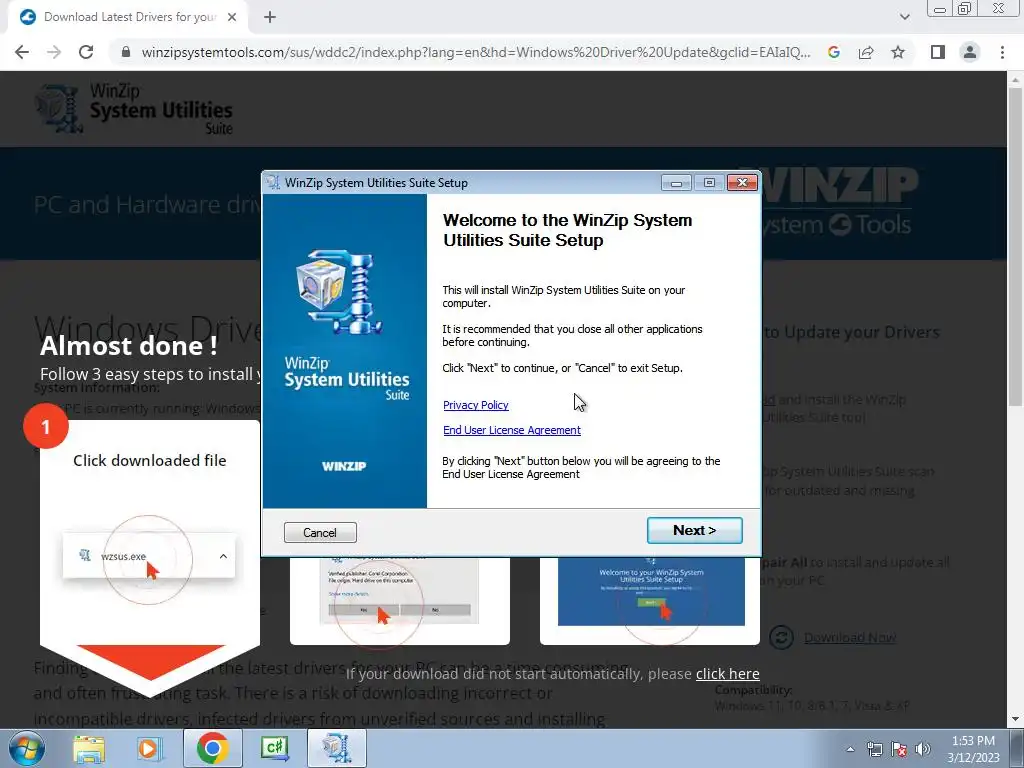Open Action Center flag icon in tray
Image resolution: width=1024 pixels, height=768 pixels.
(899, 749)
